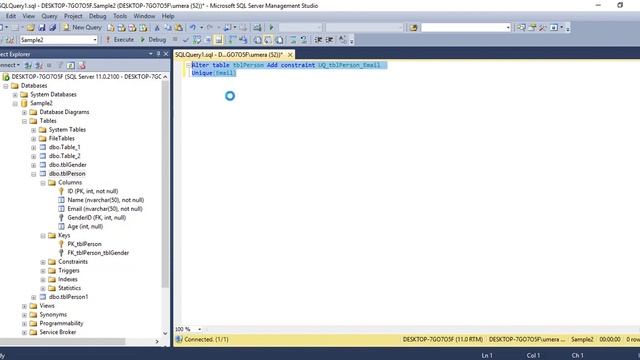Open the 100 % zoom dropdown
Image resolution: width=640 pixels, height=360 pixels.
tap(200, 329)
